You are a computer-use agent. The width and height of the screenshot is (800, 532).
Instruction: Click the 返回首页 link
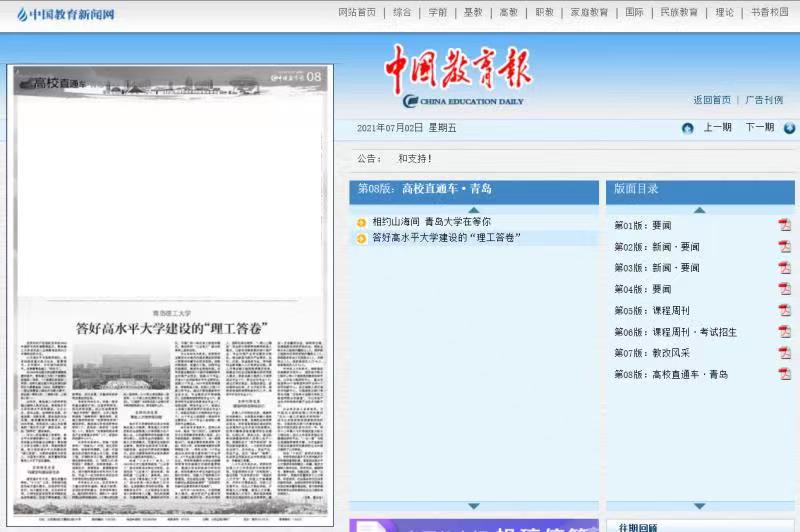point(712,100)
